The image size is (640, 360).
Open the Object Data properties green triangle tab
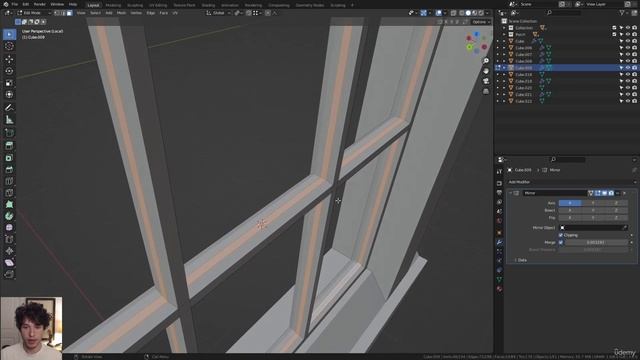(499, 280)
